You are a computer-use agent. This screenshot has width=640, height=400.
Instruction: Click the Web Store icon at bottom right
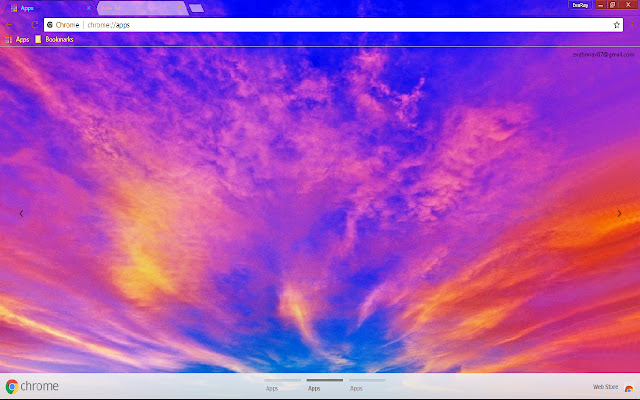click(x=628, y=387)
